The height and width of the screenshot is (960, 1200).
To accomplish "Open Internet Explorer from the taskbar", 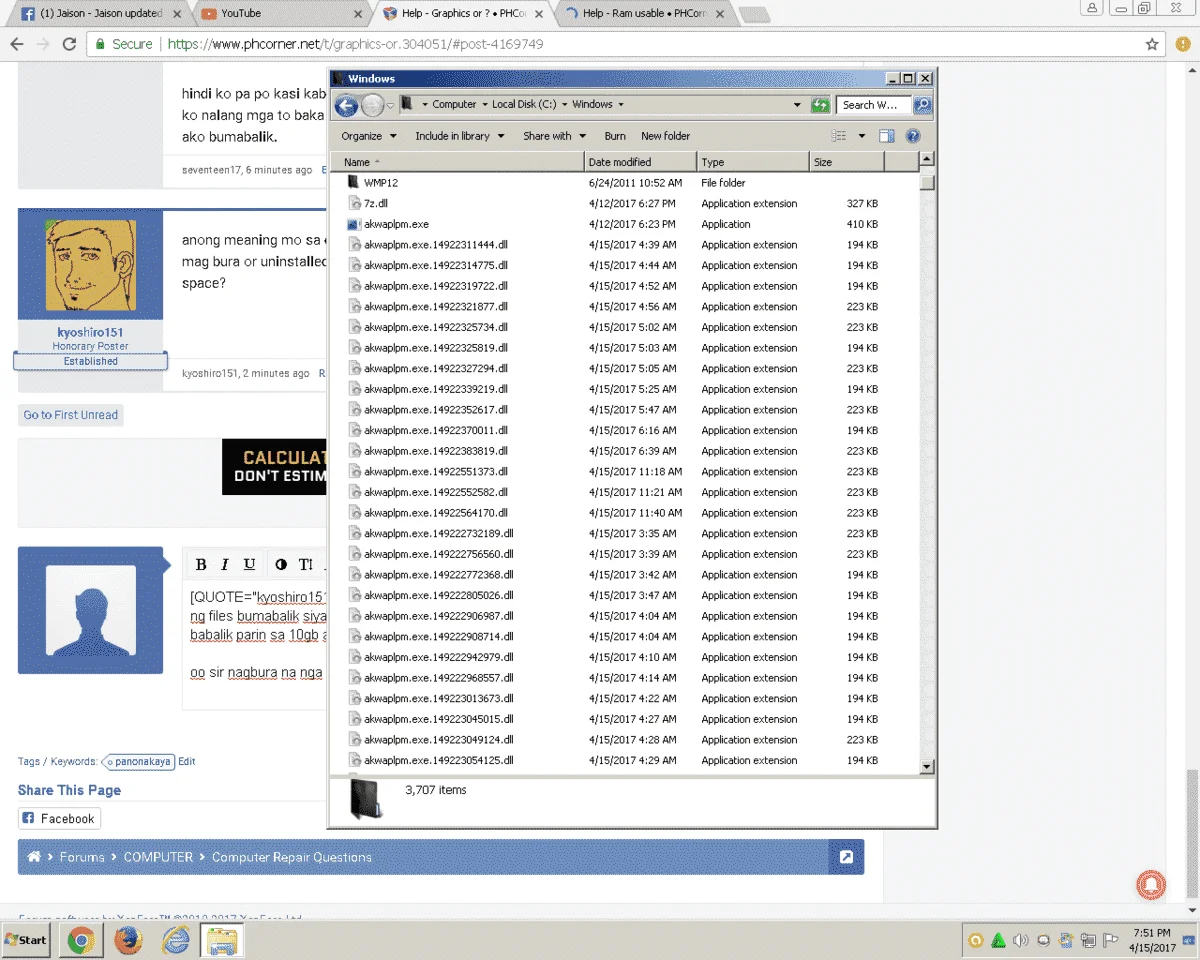I will (176, 940).
